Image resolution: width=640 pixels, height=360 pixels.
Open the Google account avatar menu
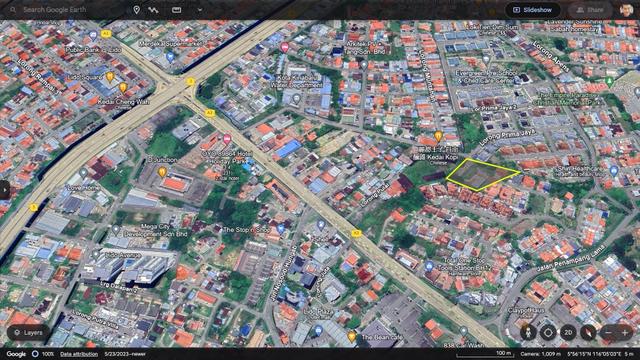pyautogui.click(x=626, y=10)
